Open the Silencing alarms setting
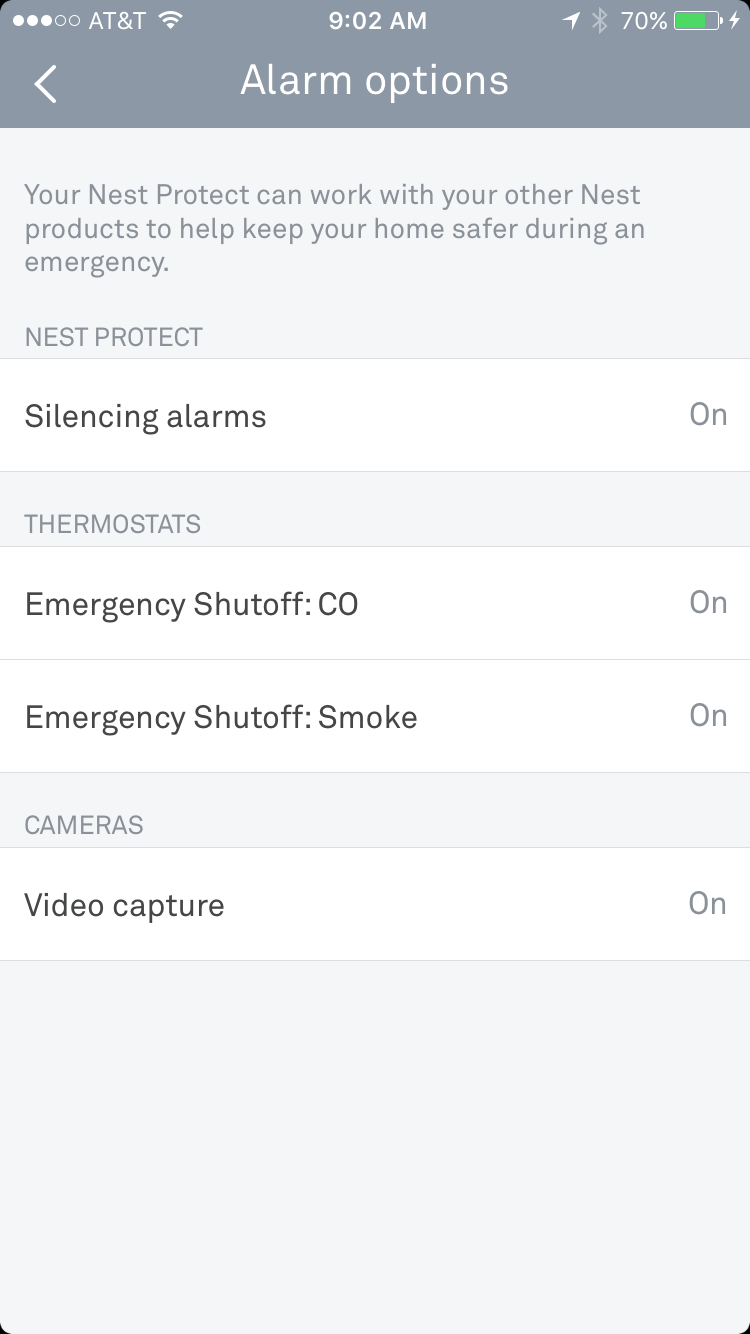750x1334 pixels. [146, 416]
